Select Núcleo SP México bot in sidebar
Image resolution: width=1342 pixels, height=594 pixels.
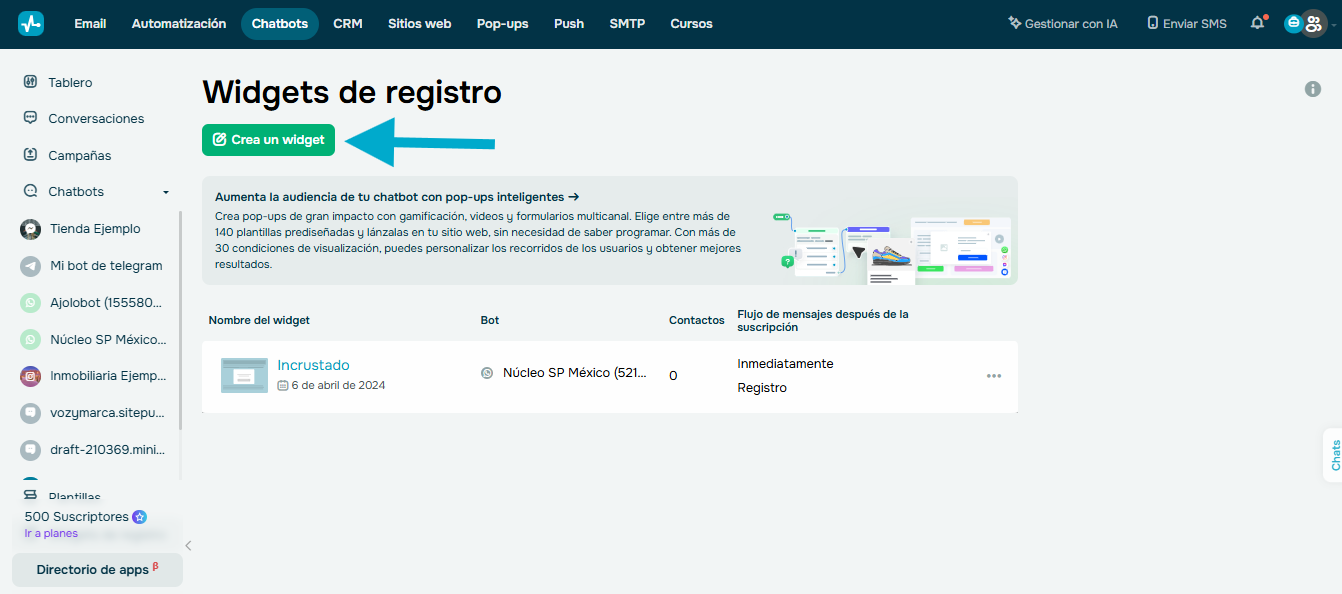(x=108, y=339)
